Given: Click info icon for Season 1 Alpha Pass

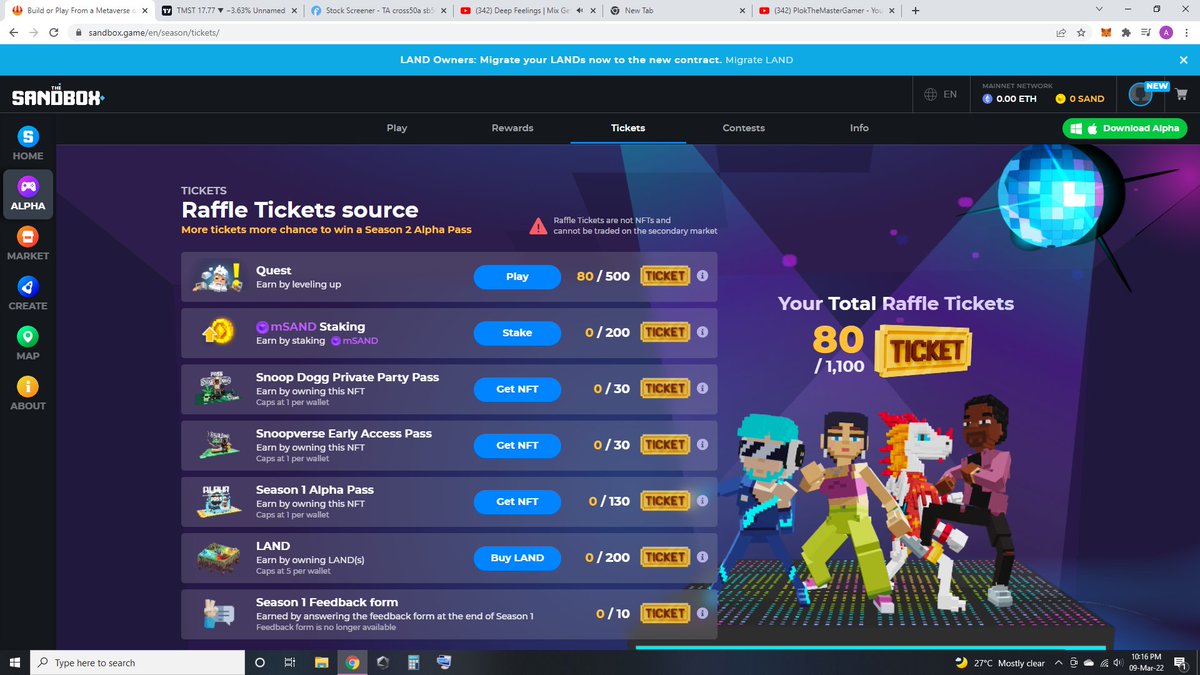Looking at the screenshot, I should pyautogui.click(x=703, y=501).
